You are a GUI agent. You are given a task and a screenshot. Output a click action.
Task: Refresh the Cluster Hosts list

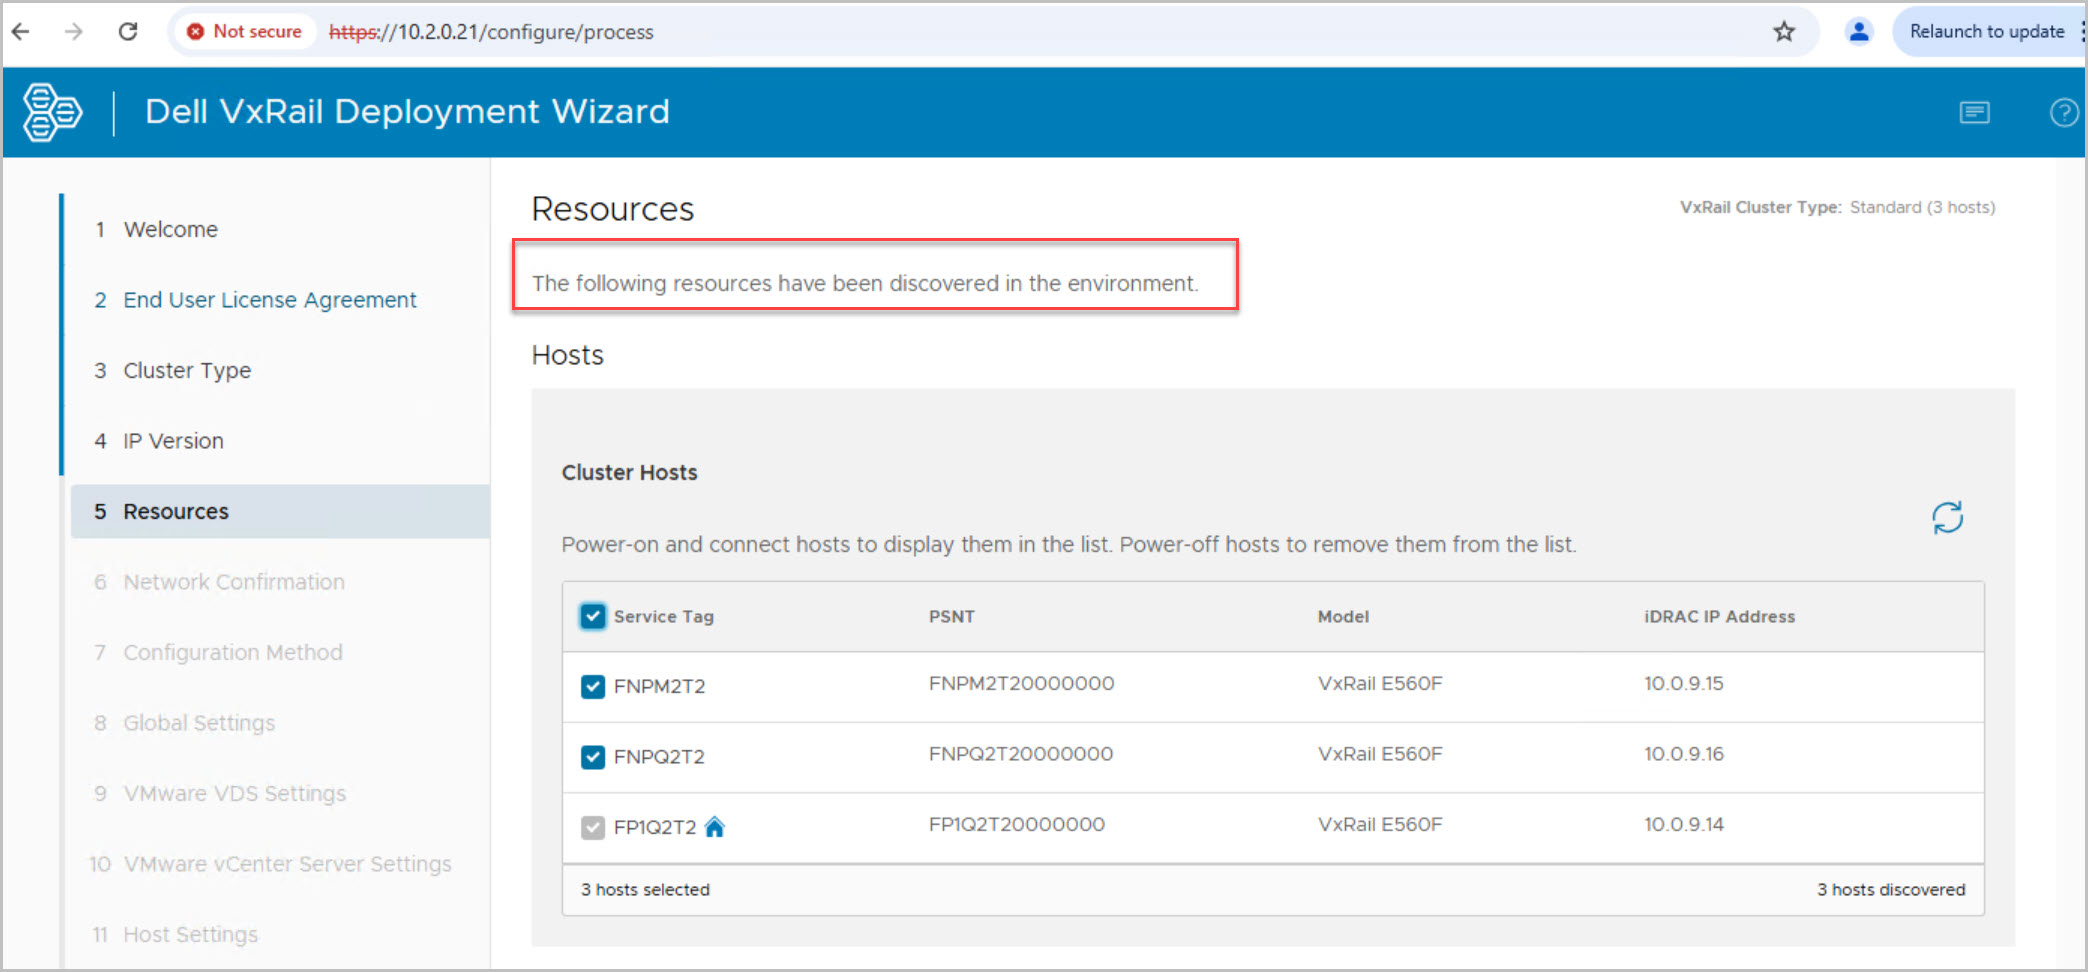[1947, 518]
